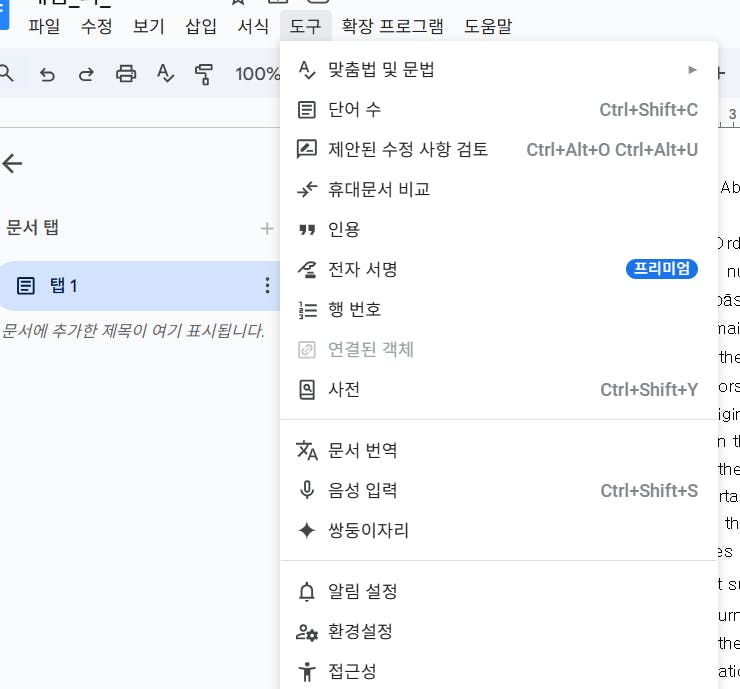Click the back arrow in sidebar
Viewport: 740px width, 689px height.
12,163
